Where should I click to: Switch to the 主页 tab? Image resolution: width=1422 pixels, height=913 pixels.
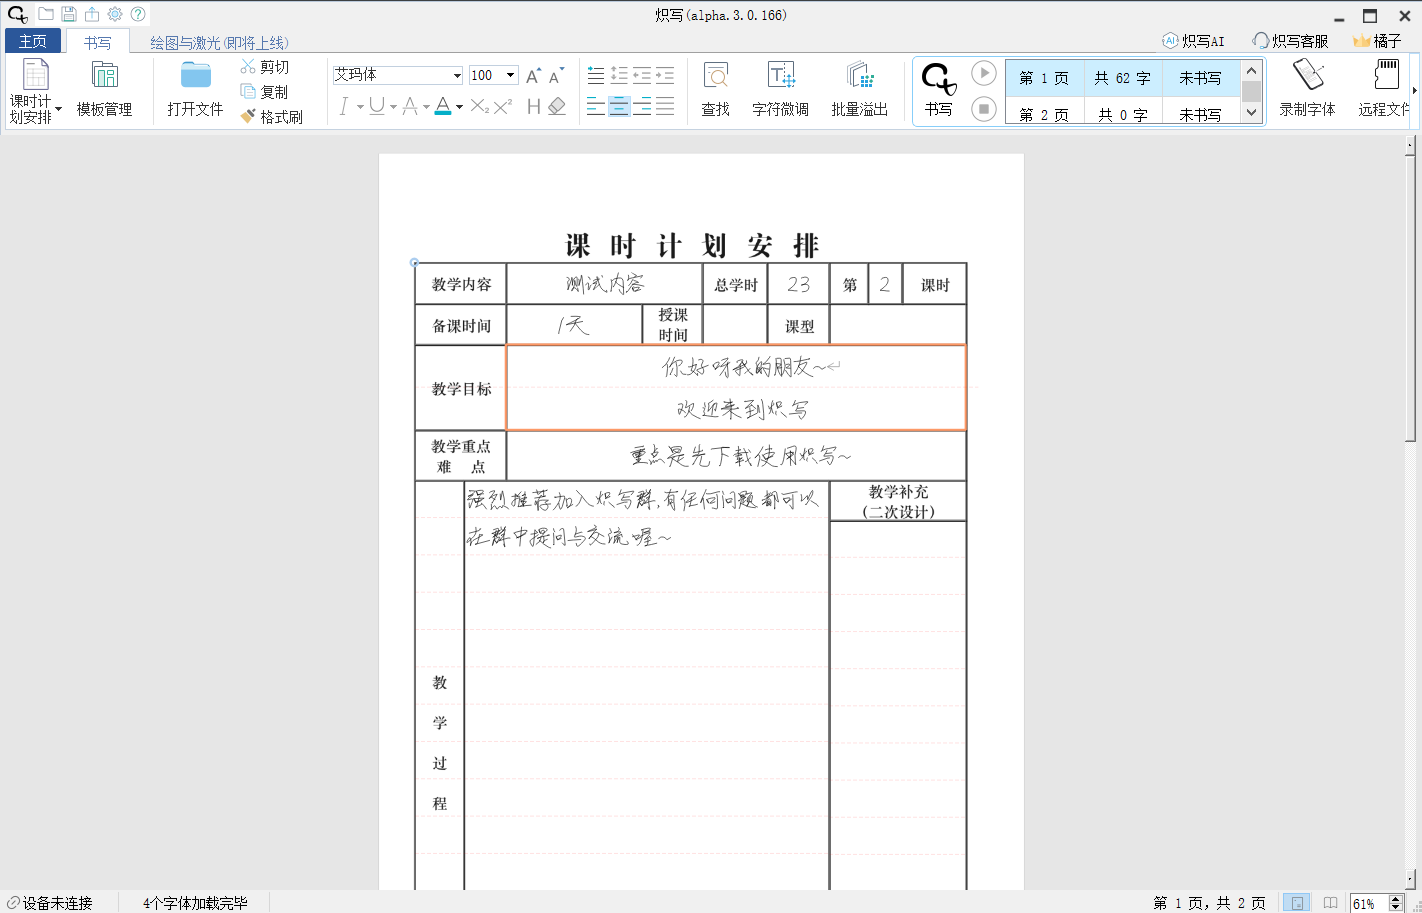[33, 41]
